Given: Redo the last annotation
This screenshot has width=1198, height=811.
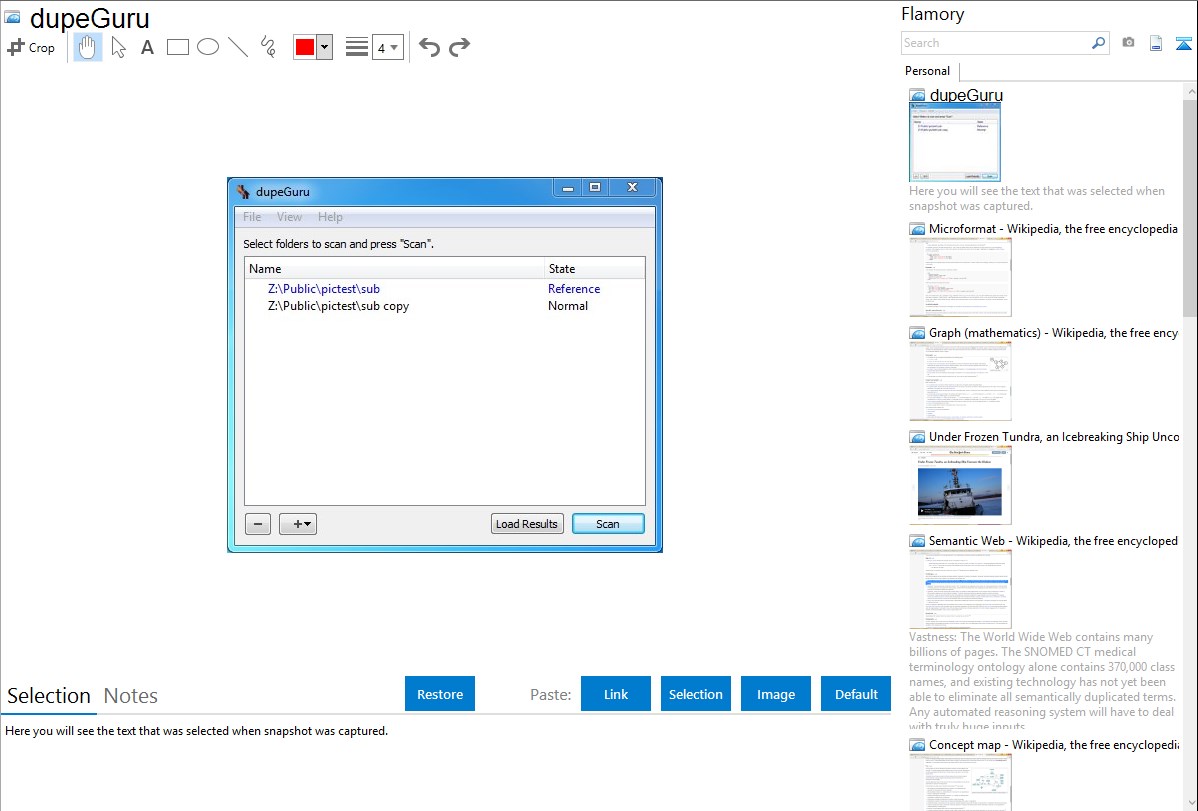Looking at the screenshot, I should click(459, 47).
